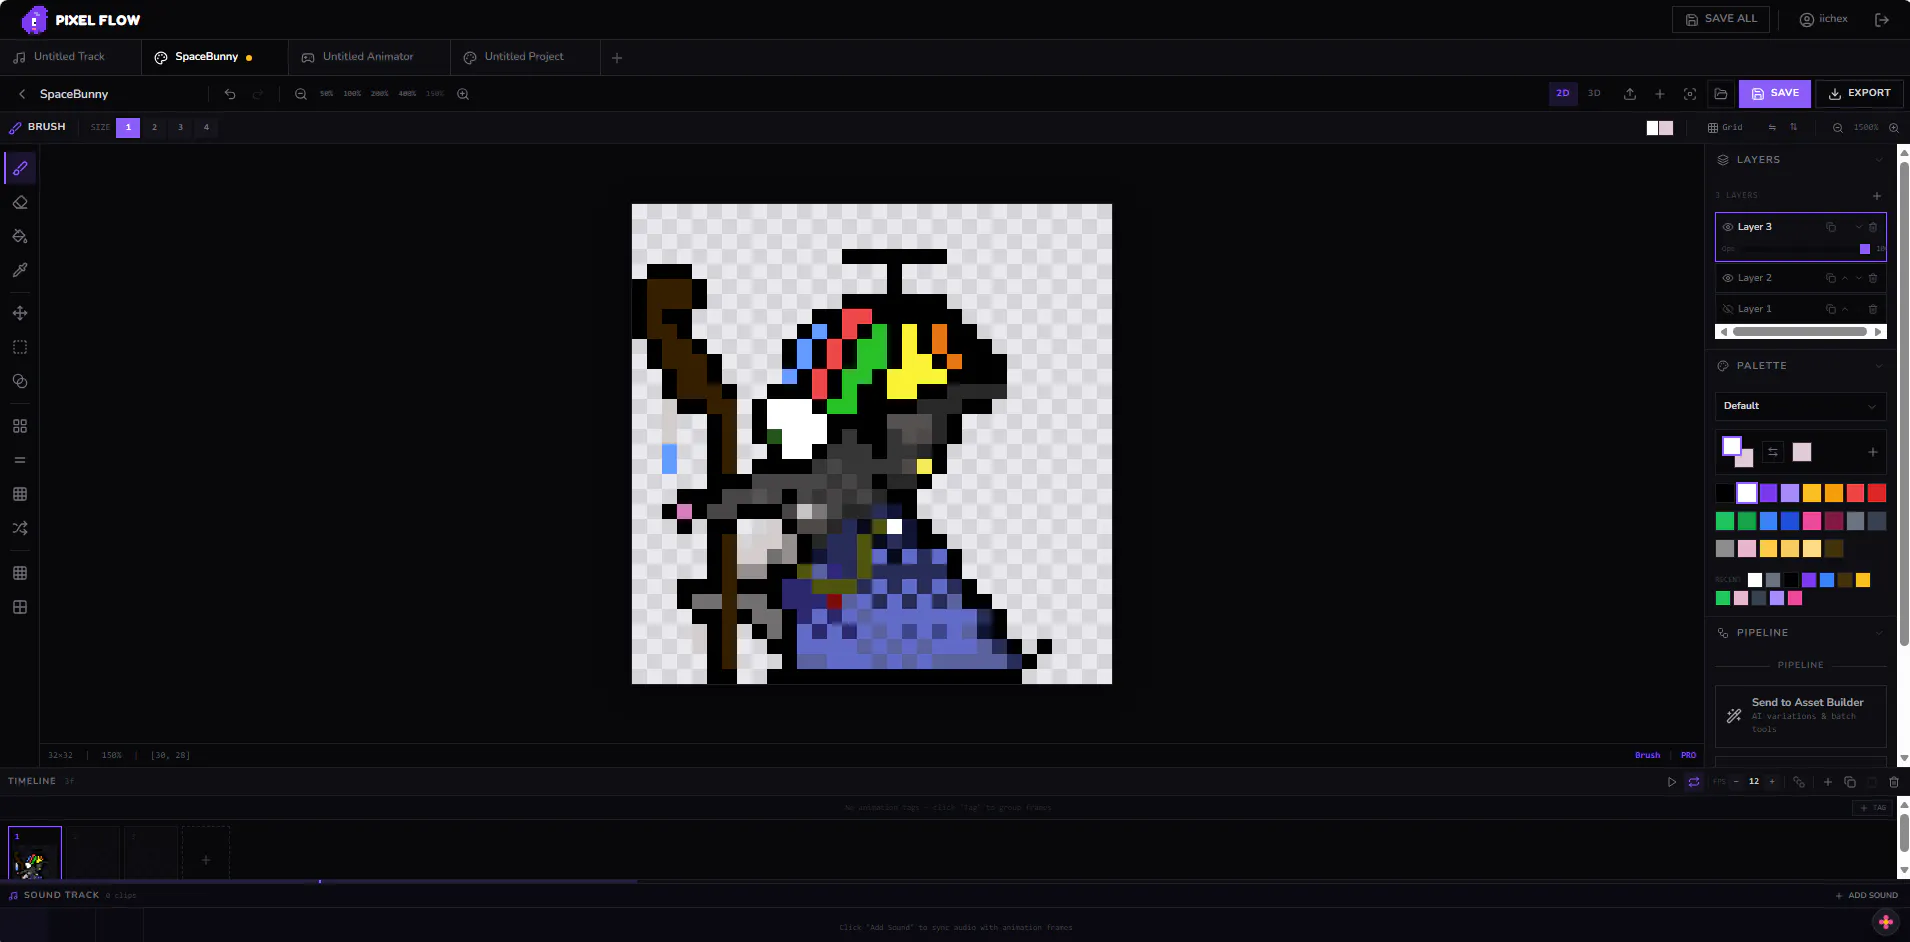Image resolution: width=1910 pixels, height=942 pixels.
Task: Select the overlapping circles shape tool
Action: pyautogui.click(x=20, y=381)
